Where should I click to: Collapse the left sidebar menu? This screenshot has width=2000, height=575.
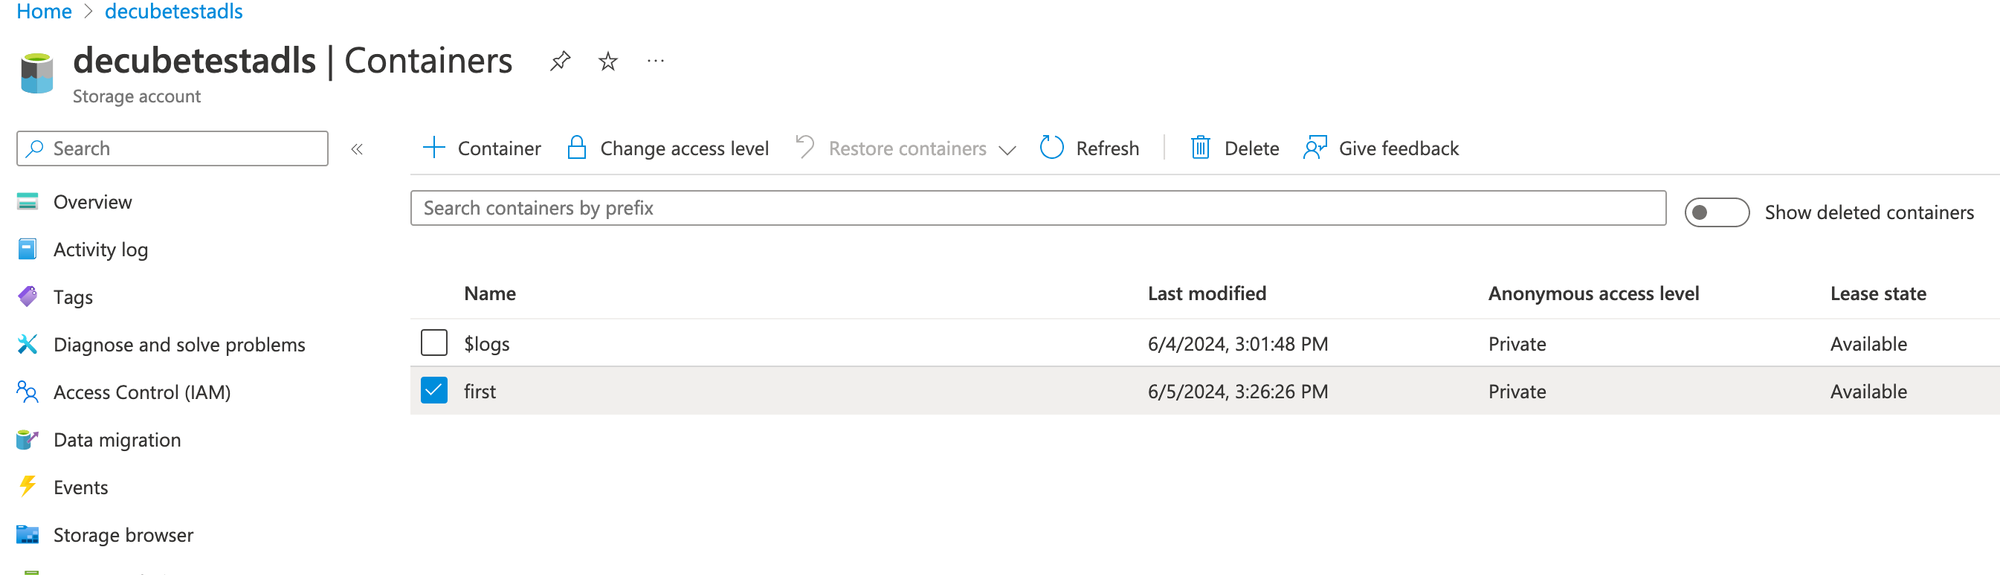[x=357, y=149]
